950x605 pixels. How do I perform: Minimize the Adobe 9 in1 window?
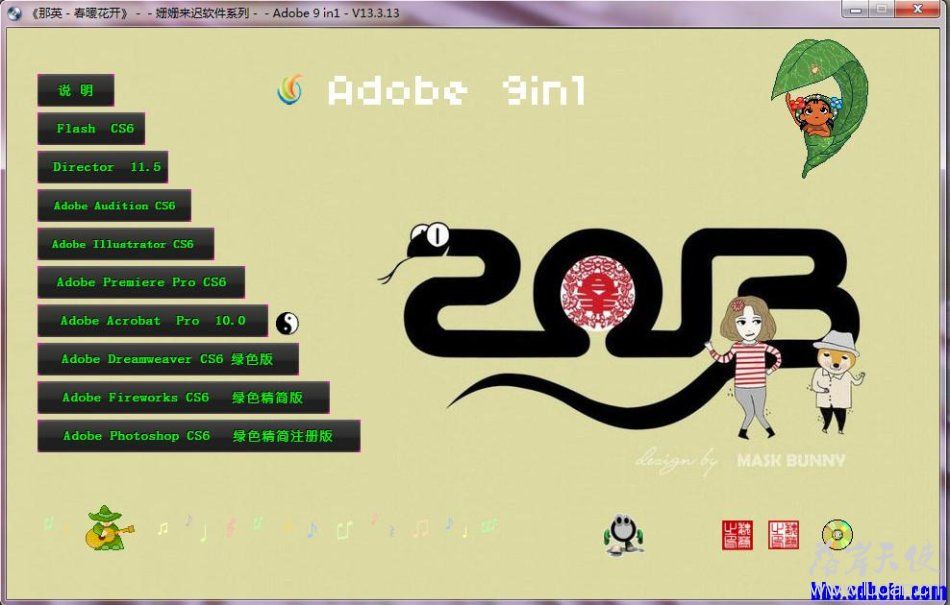(856, 9)
